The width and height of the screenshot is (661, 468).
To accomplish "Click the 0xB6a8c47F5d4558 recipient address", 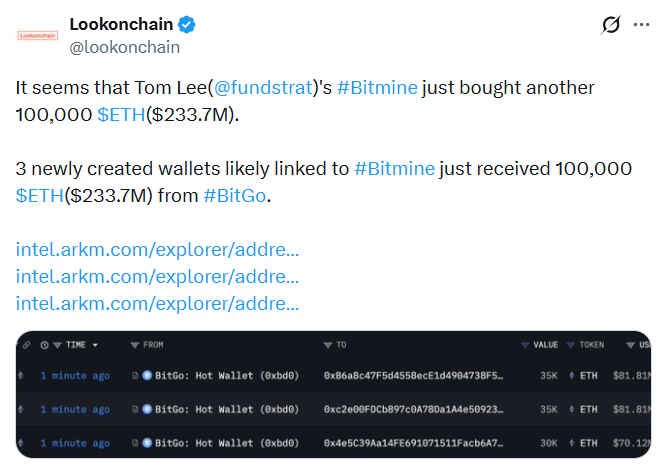I will point(413,376).
